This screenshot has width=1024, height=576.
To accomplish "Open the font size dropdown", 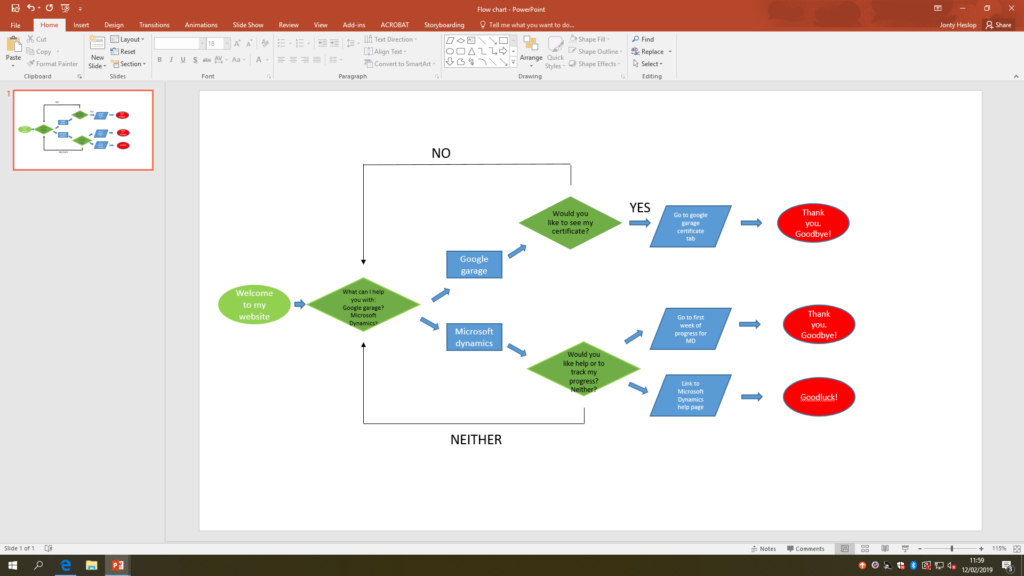I will pos(227,43).
